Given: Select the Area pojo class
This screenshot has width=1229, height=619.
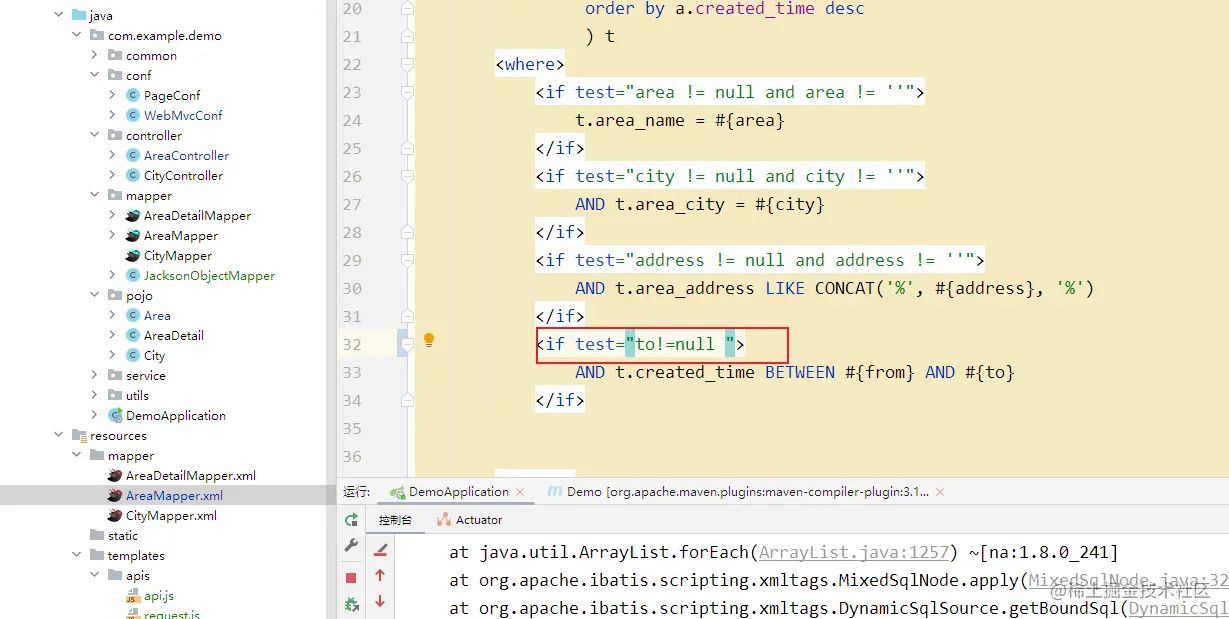Looking at the screenshot, I should click(x=157, y=316).
